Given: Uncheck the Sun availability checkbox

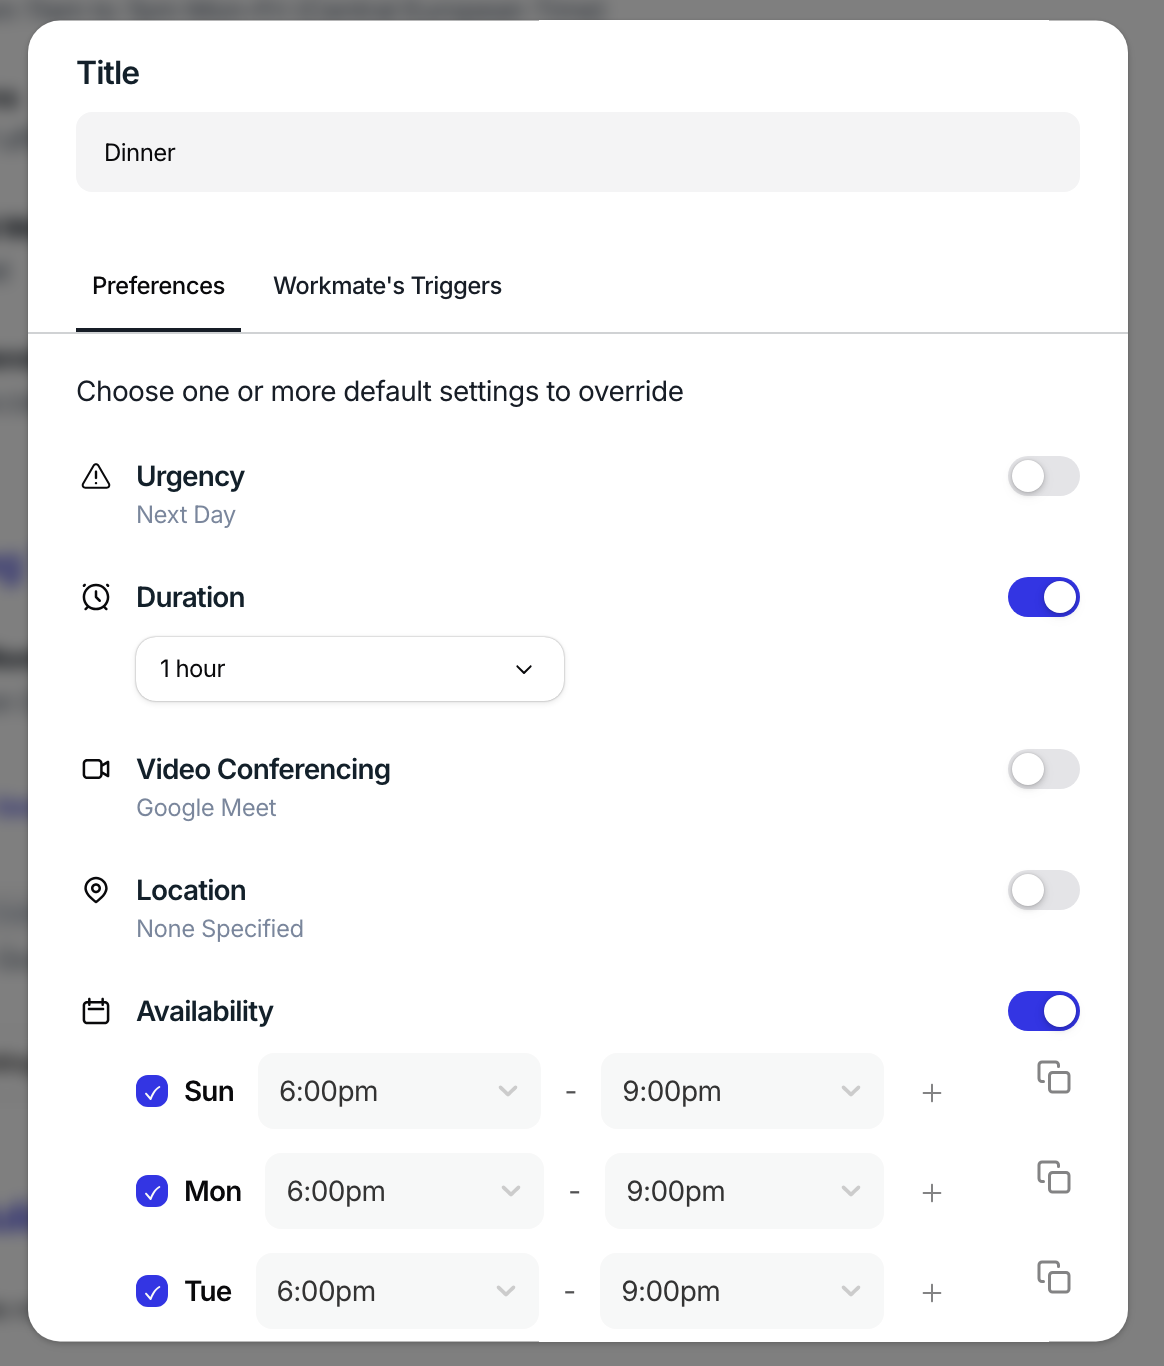Looking at the screenshot, I should pos(152,1091).
